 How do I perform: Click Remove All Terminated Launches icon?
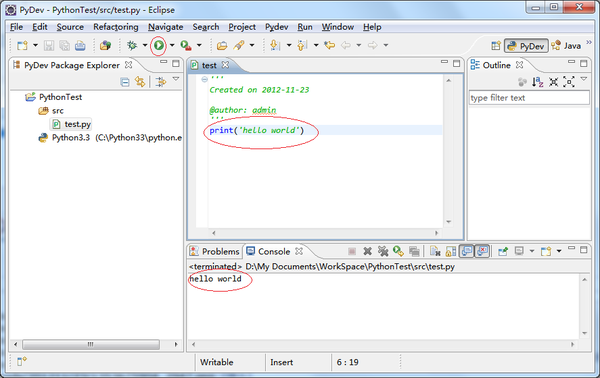383,251
